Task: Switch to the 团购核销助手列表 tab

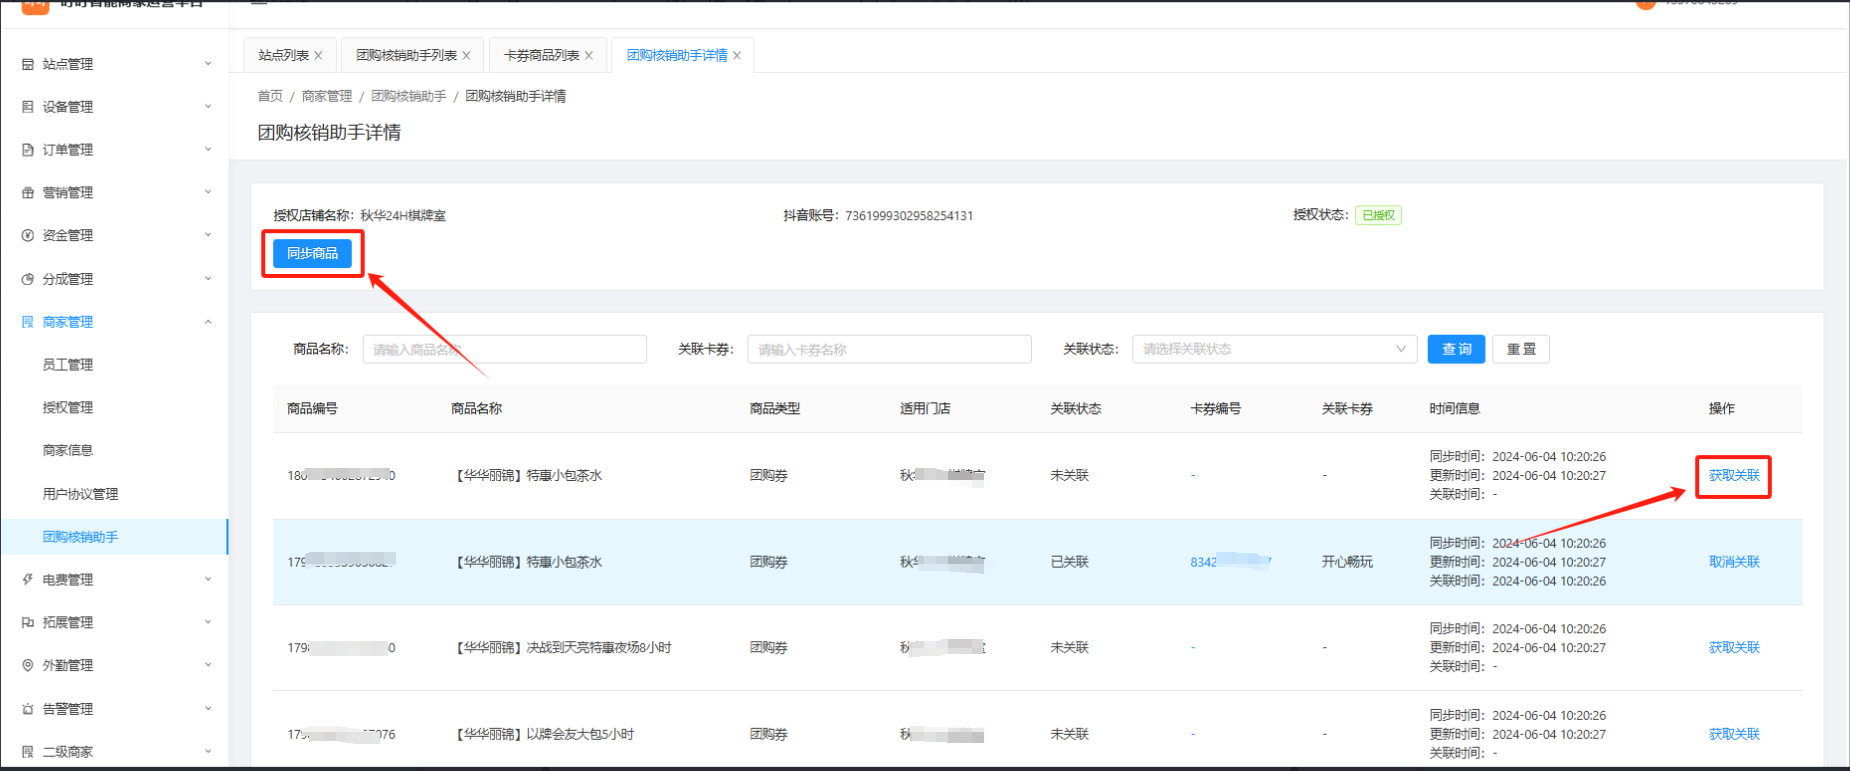Action: tap(406, 56)
